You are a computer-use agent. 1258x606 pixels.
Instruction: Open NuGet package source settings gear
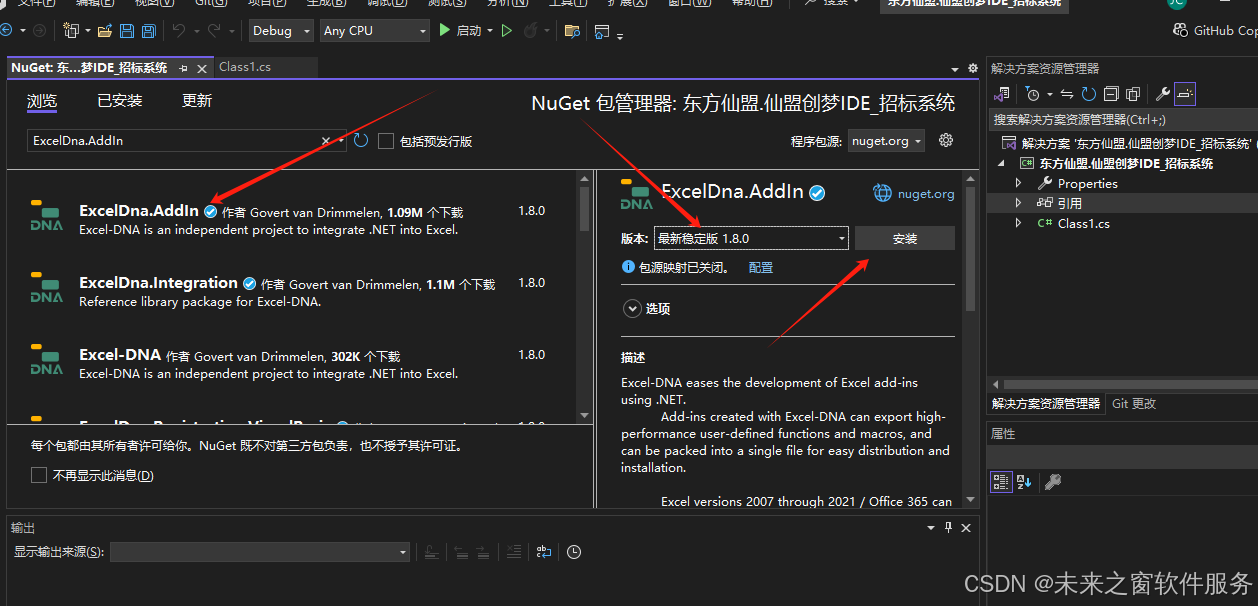coord(946,140)
